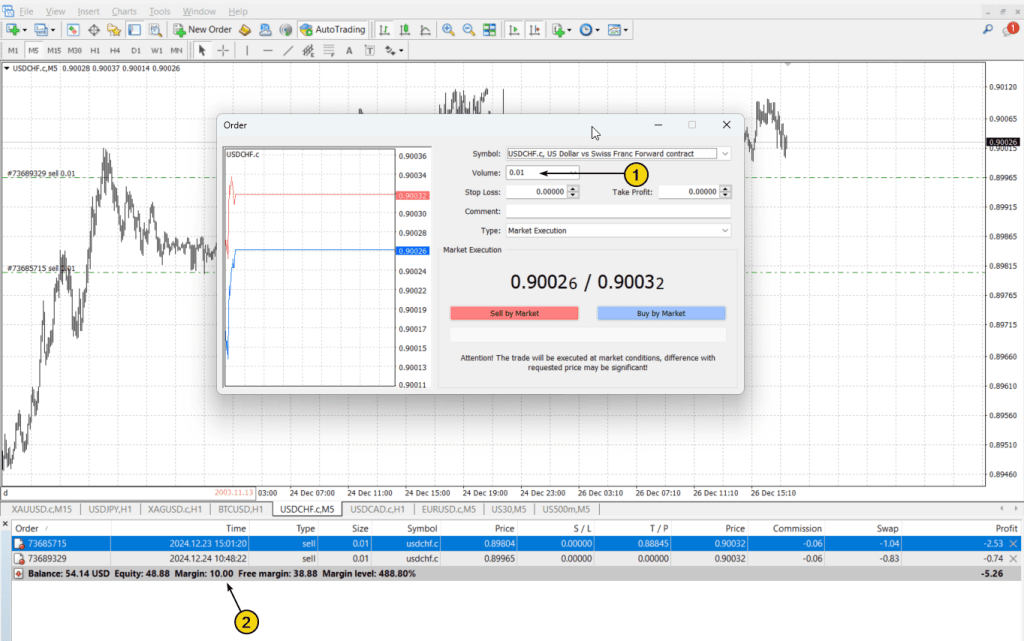This screenshot has width=1024, height=641.
Task: Switch to the BTCUSD,H1 chart tab
Action: coord(238,510)
